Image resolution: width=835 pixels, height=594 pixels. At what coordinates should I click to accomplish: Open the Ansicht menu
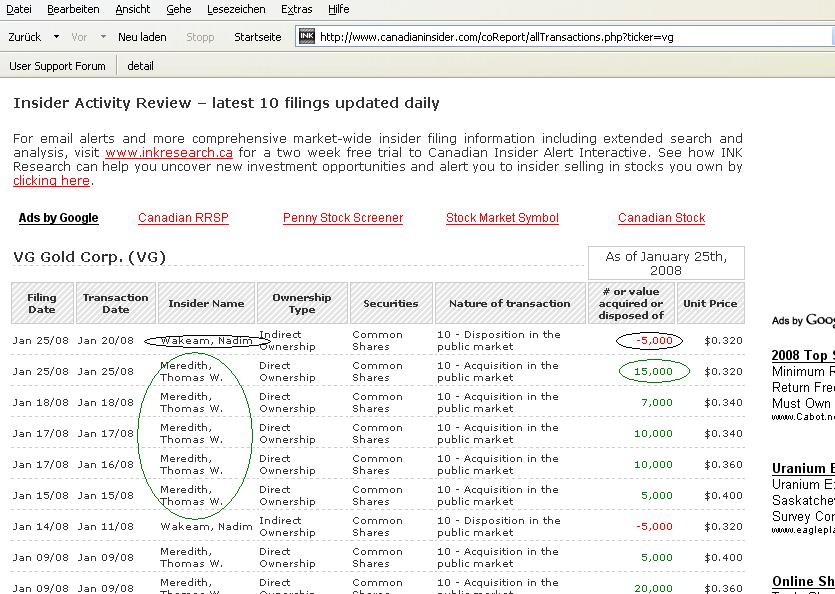tap(133, 9)
